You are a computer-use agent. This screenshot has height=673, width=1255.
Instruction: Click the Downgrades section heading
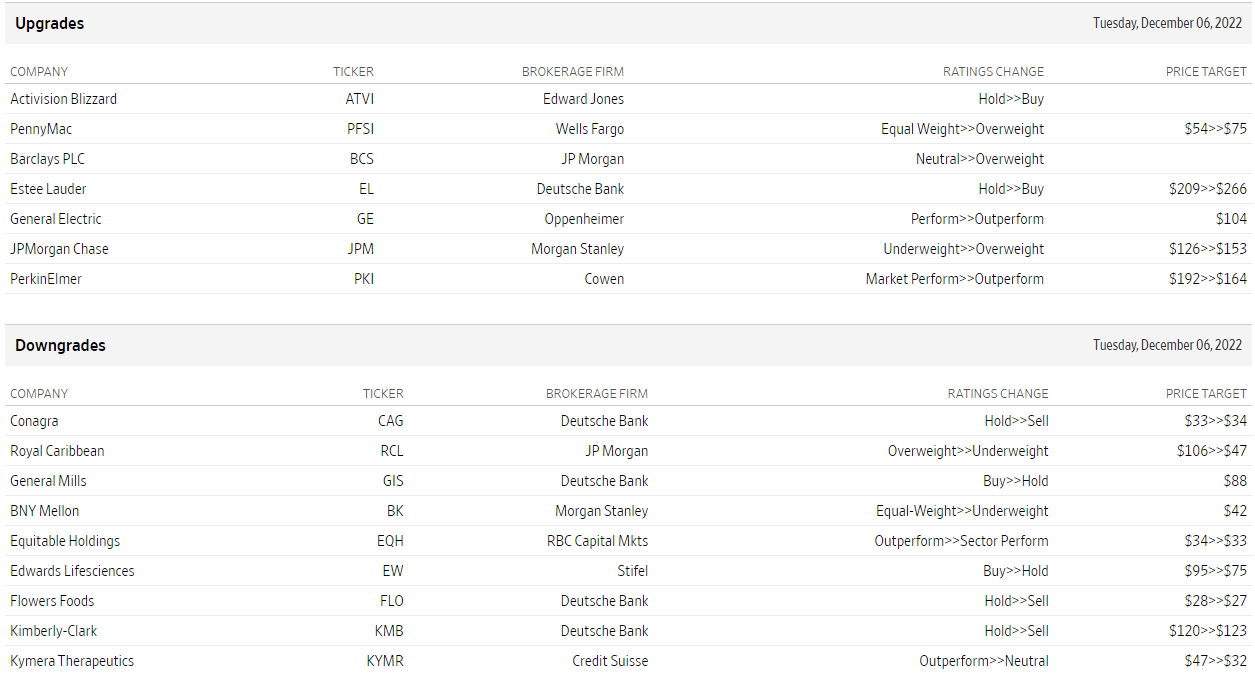point(60,346)
